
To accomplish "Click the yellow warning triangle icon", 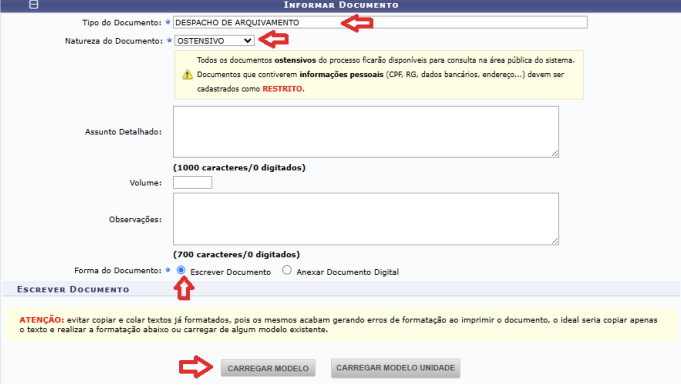I will (x=187, y=75).
